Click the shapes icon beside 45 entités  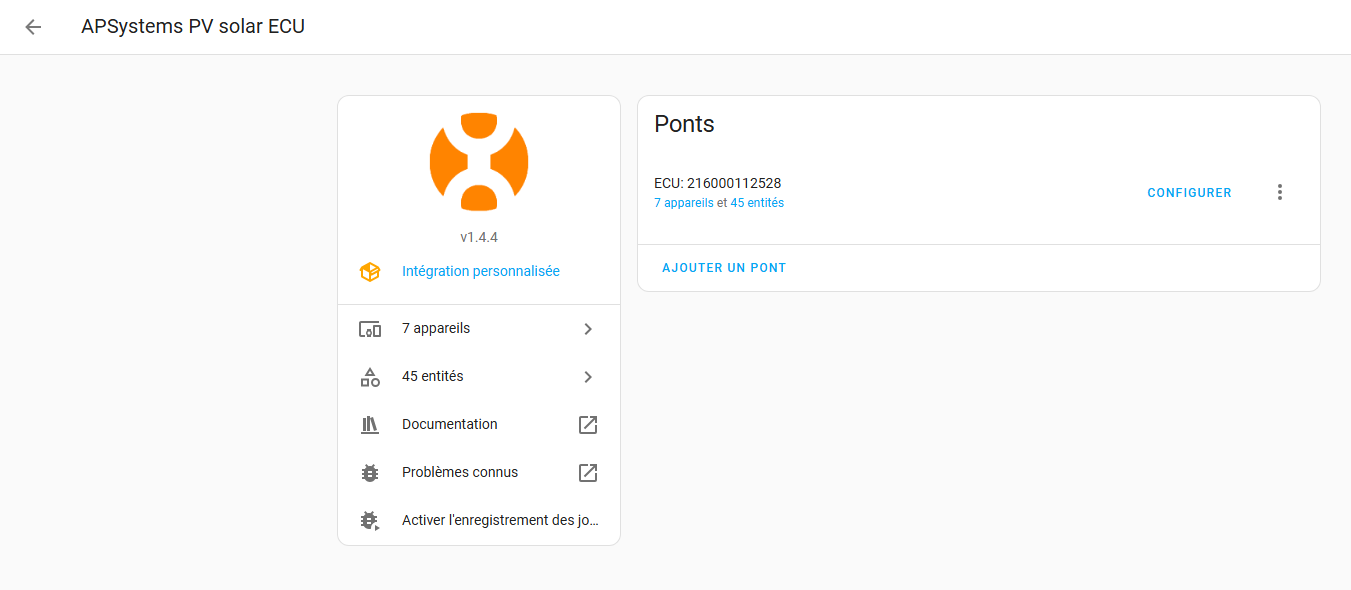click(x=370, y=377)
